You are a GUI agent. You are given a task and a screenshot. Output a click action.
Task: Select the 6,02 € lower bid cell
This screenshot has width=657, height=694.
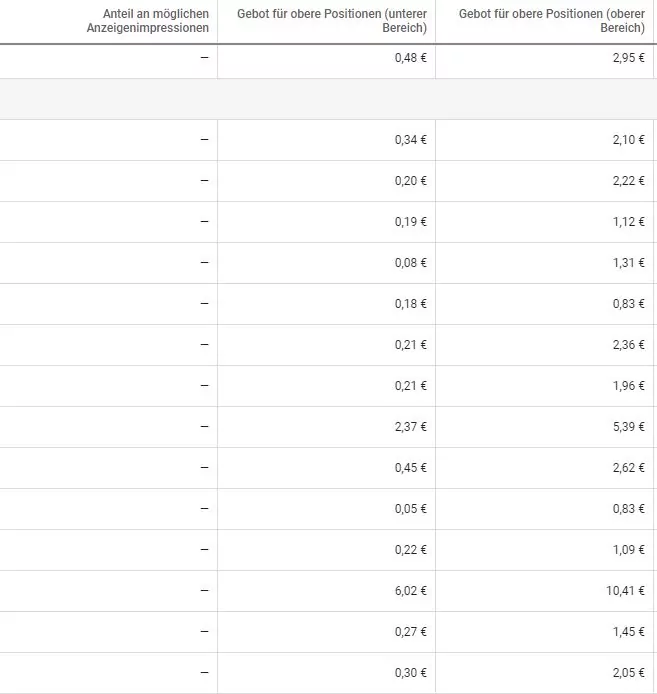point(326,591)
